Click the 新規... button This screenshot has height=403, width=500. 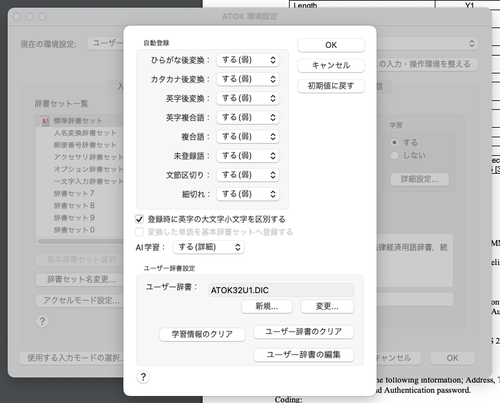pos(267,306)
